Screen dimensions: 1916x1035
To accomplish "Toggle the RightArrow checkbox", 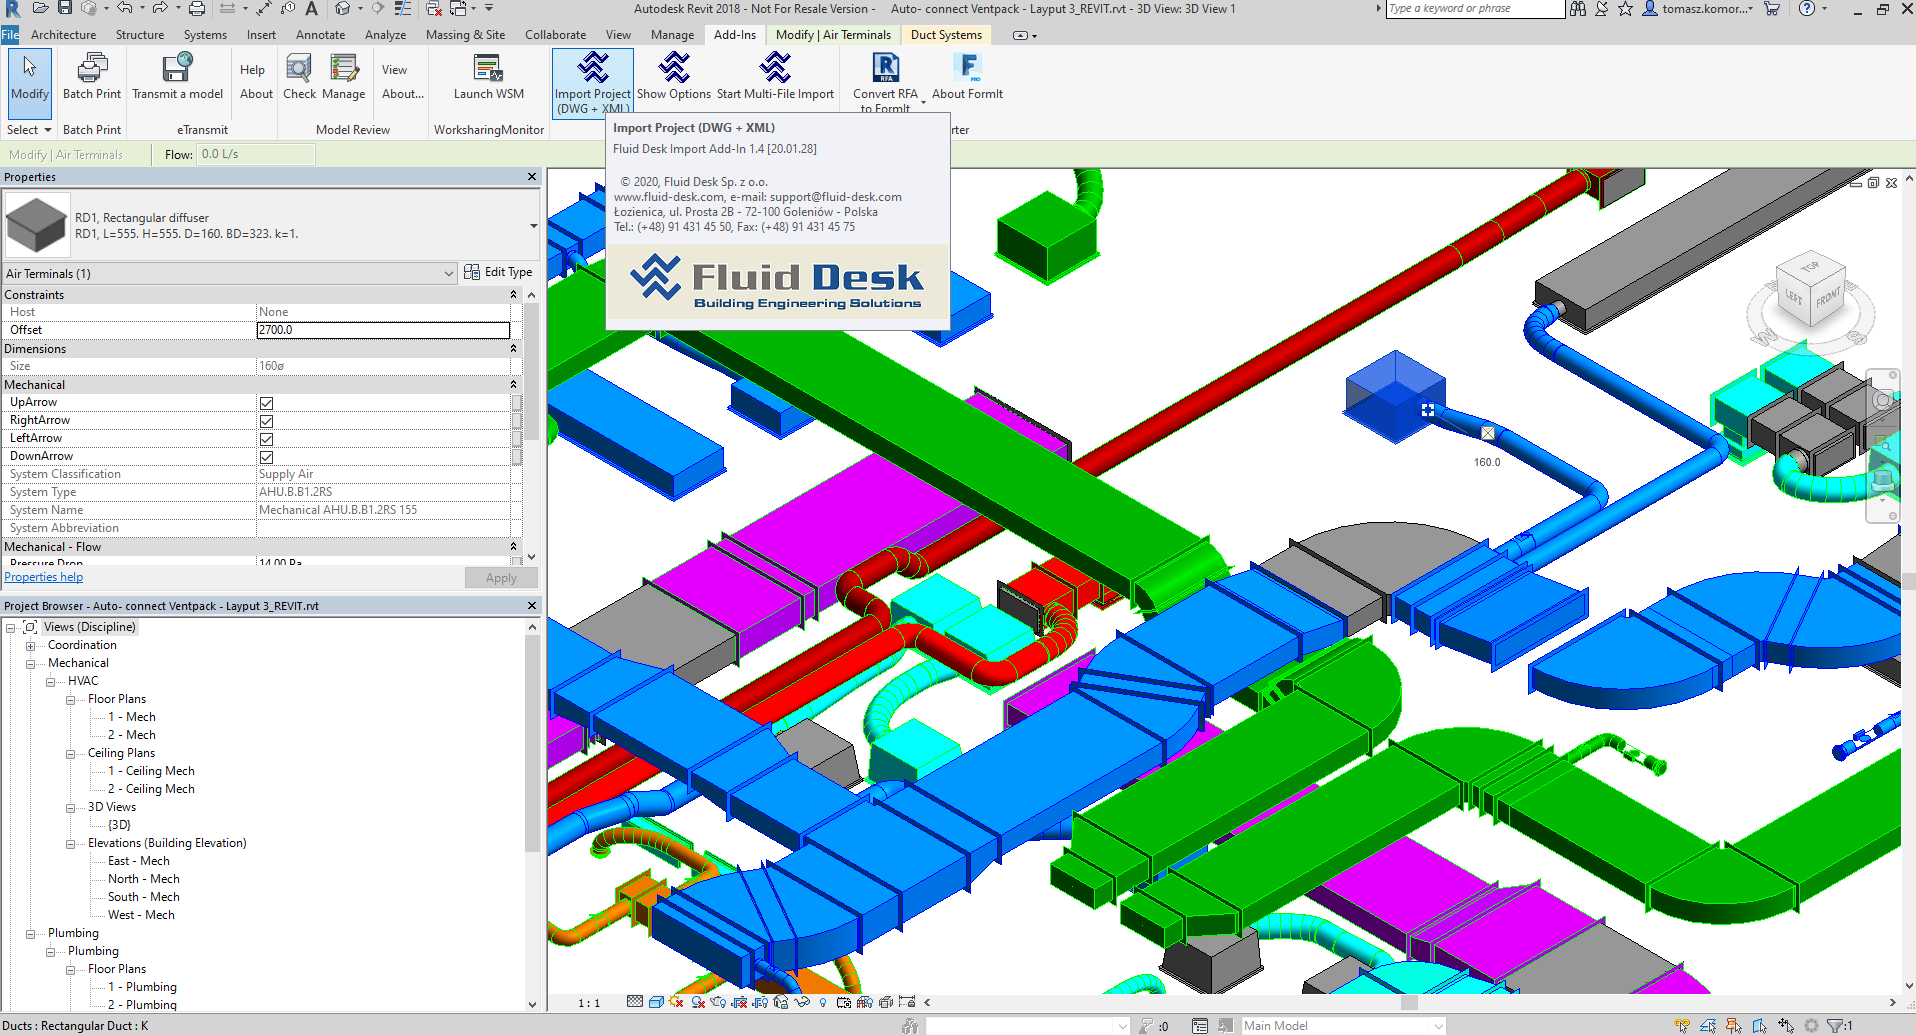I will 267,421.
